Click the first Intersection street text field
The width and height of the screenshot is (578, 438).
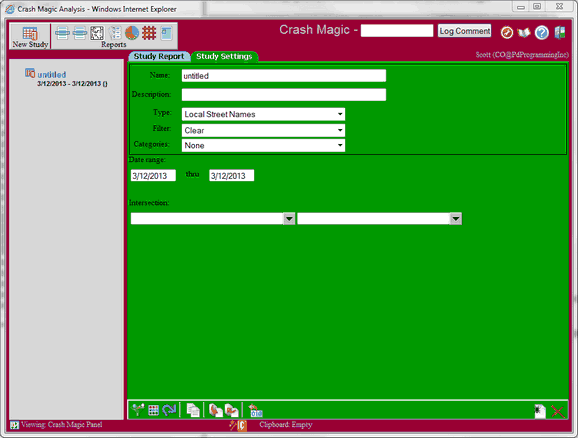[207, 219]
